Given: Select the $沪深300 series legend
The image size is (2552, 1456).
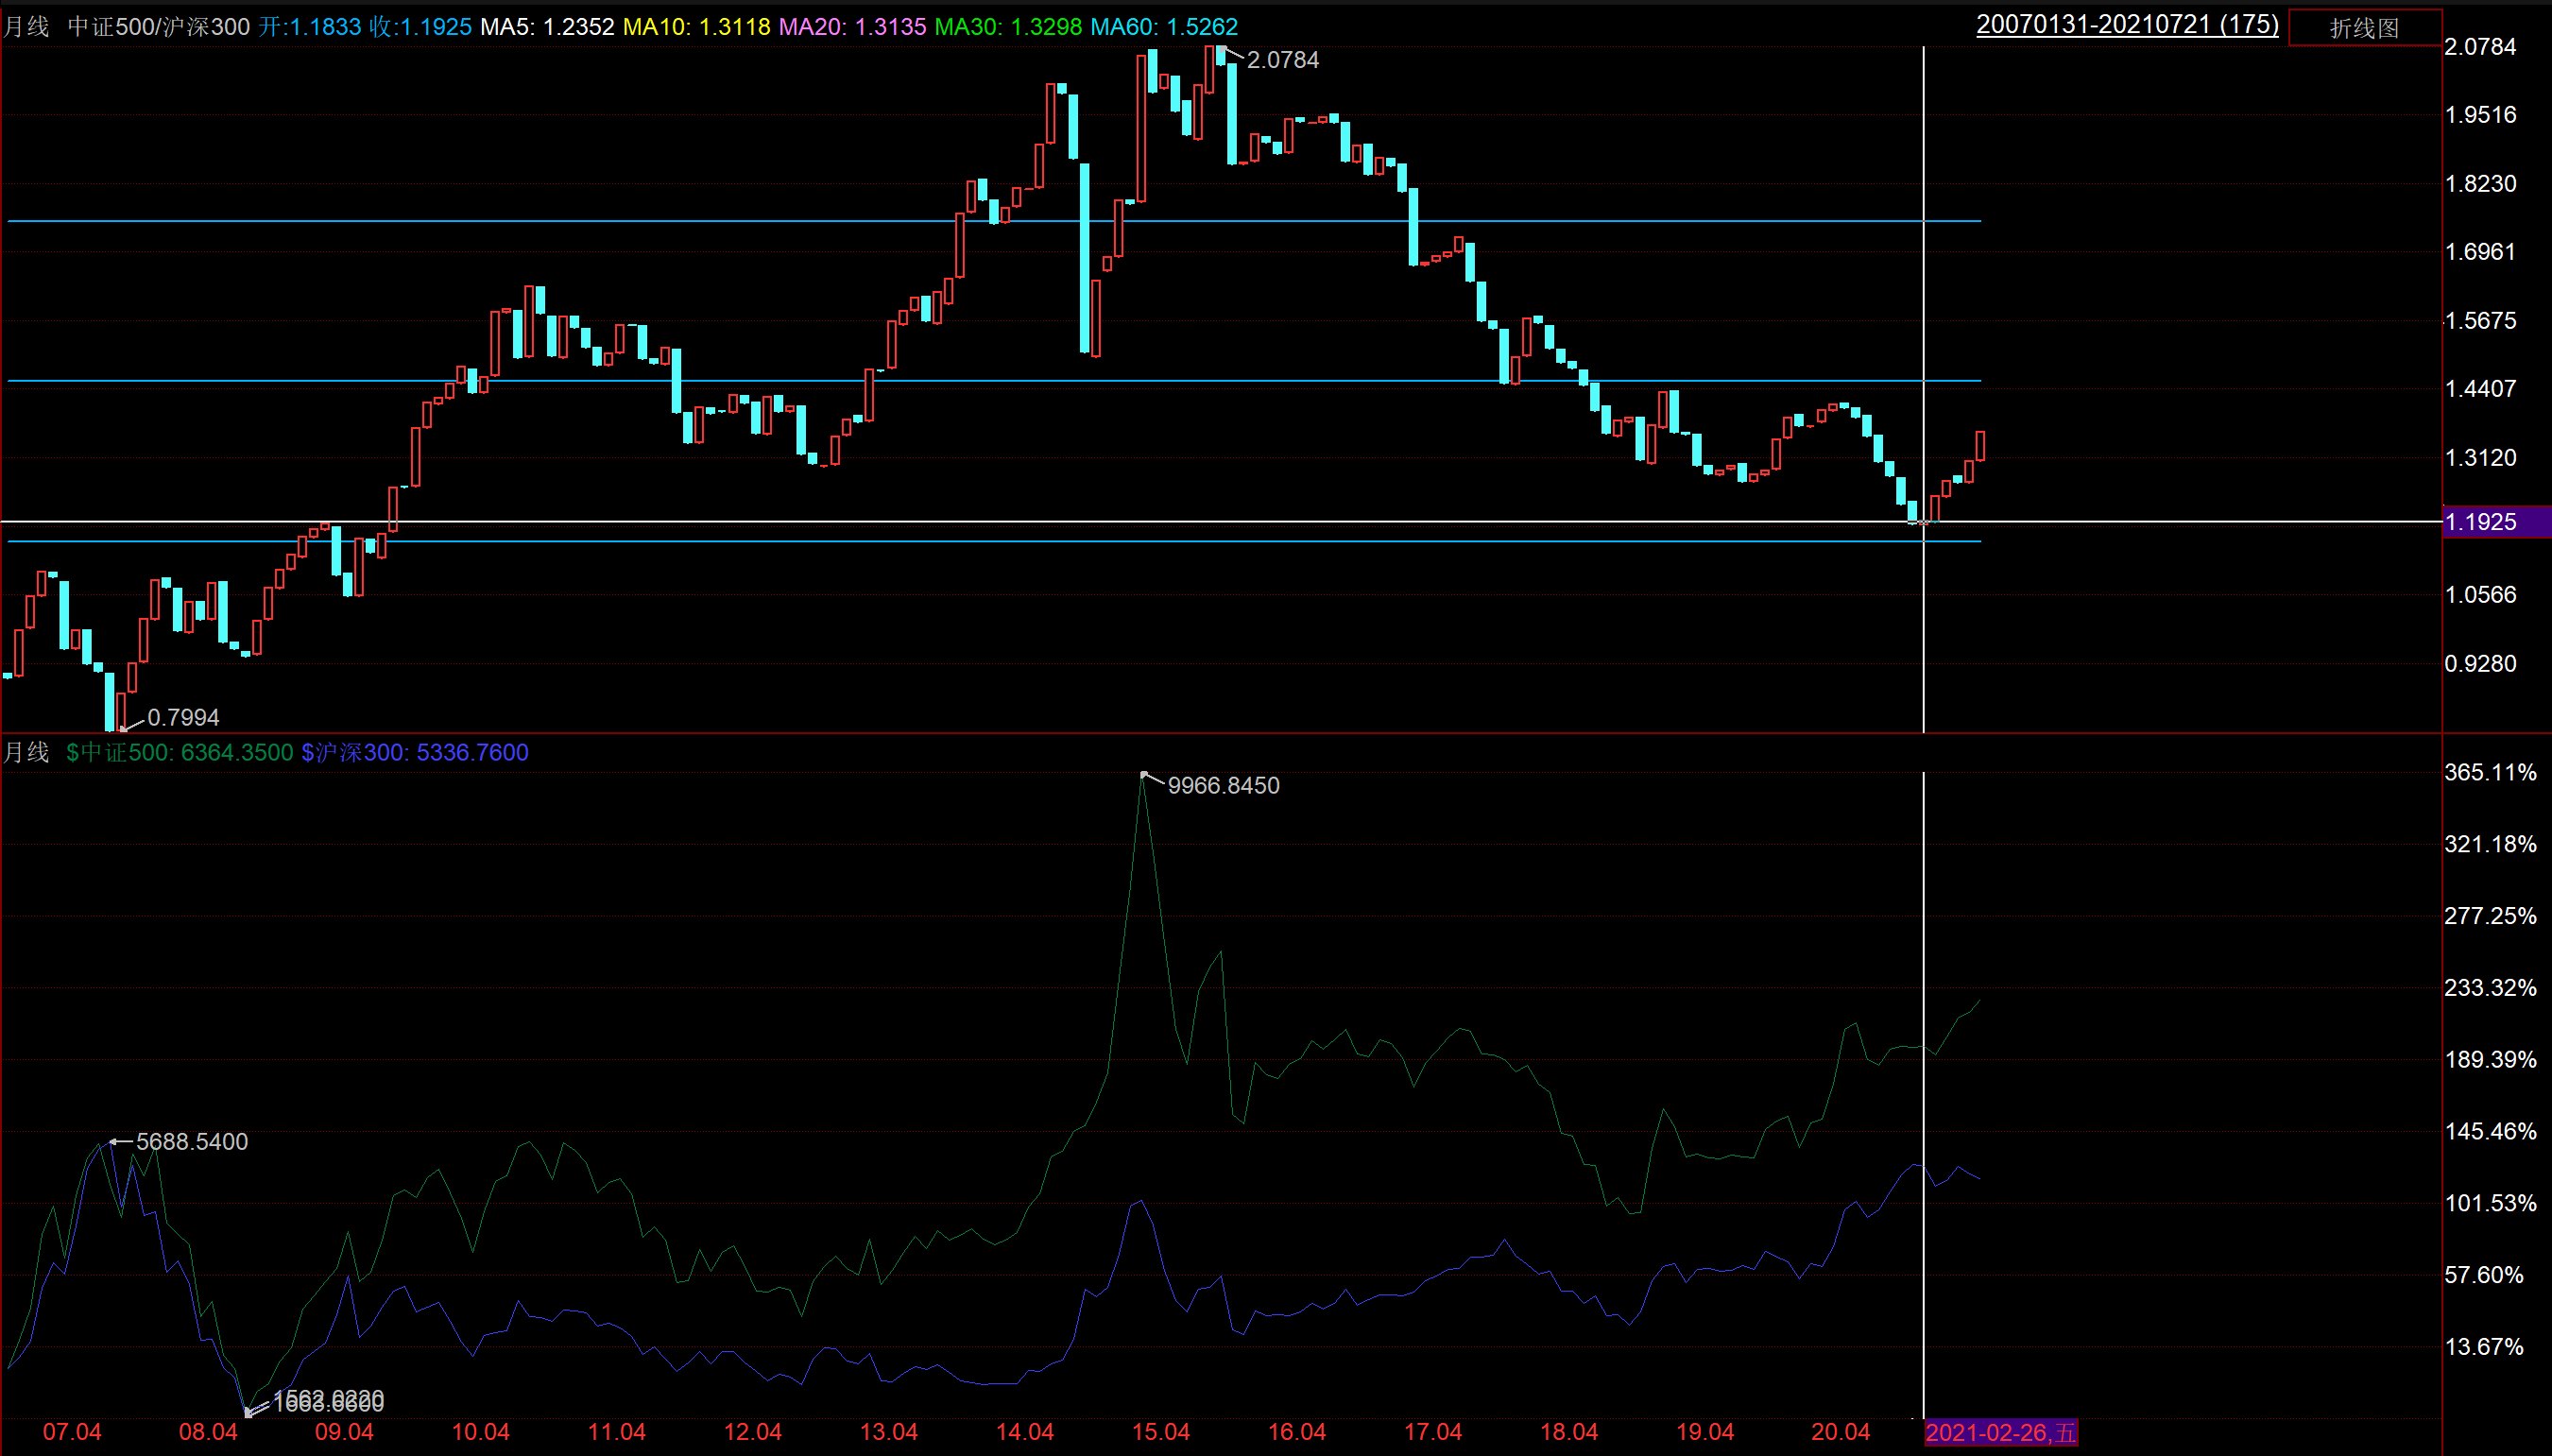Looking at the screenshot, I should [x=415, y=752].
